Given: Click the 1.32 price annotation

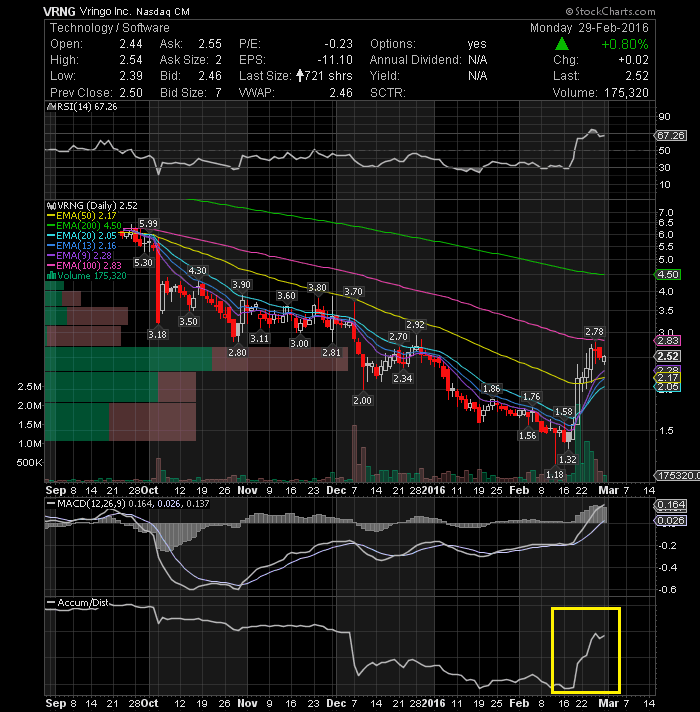Looking at the screenshot, I should pos(567,460).
